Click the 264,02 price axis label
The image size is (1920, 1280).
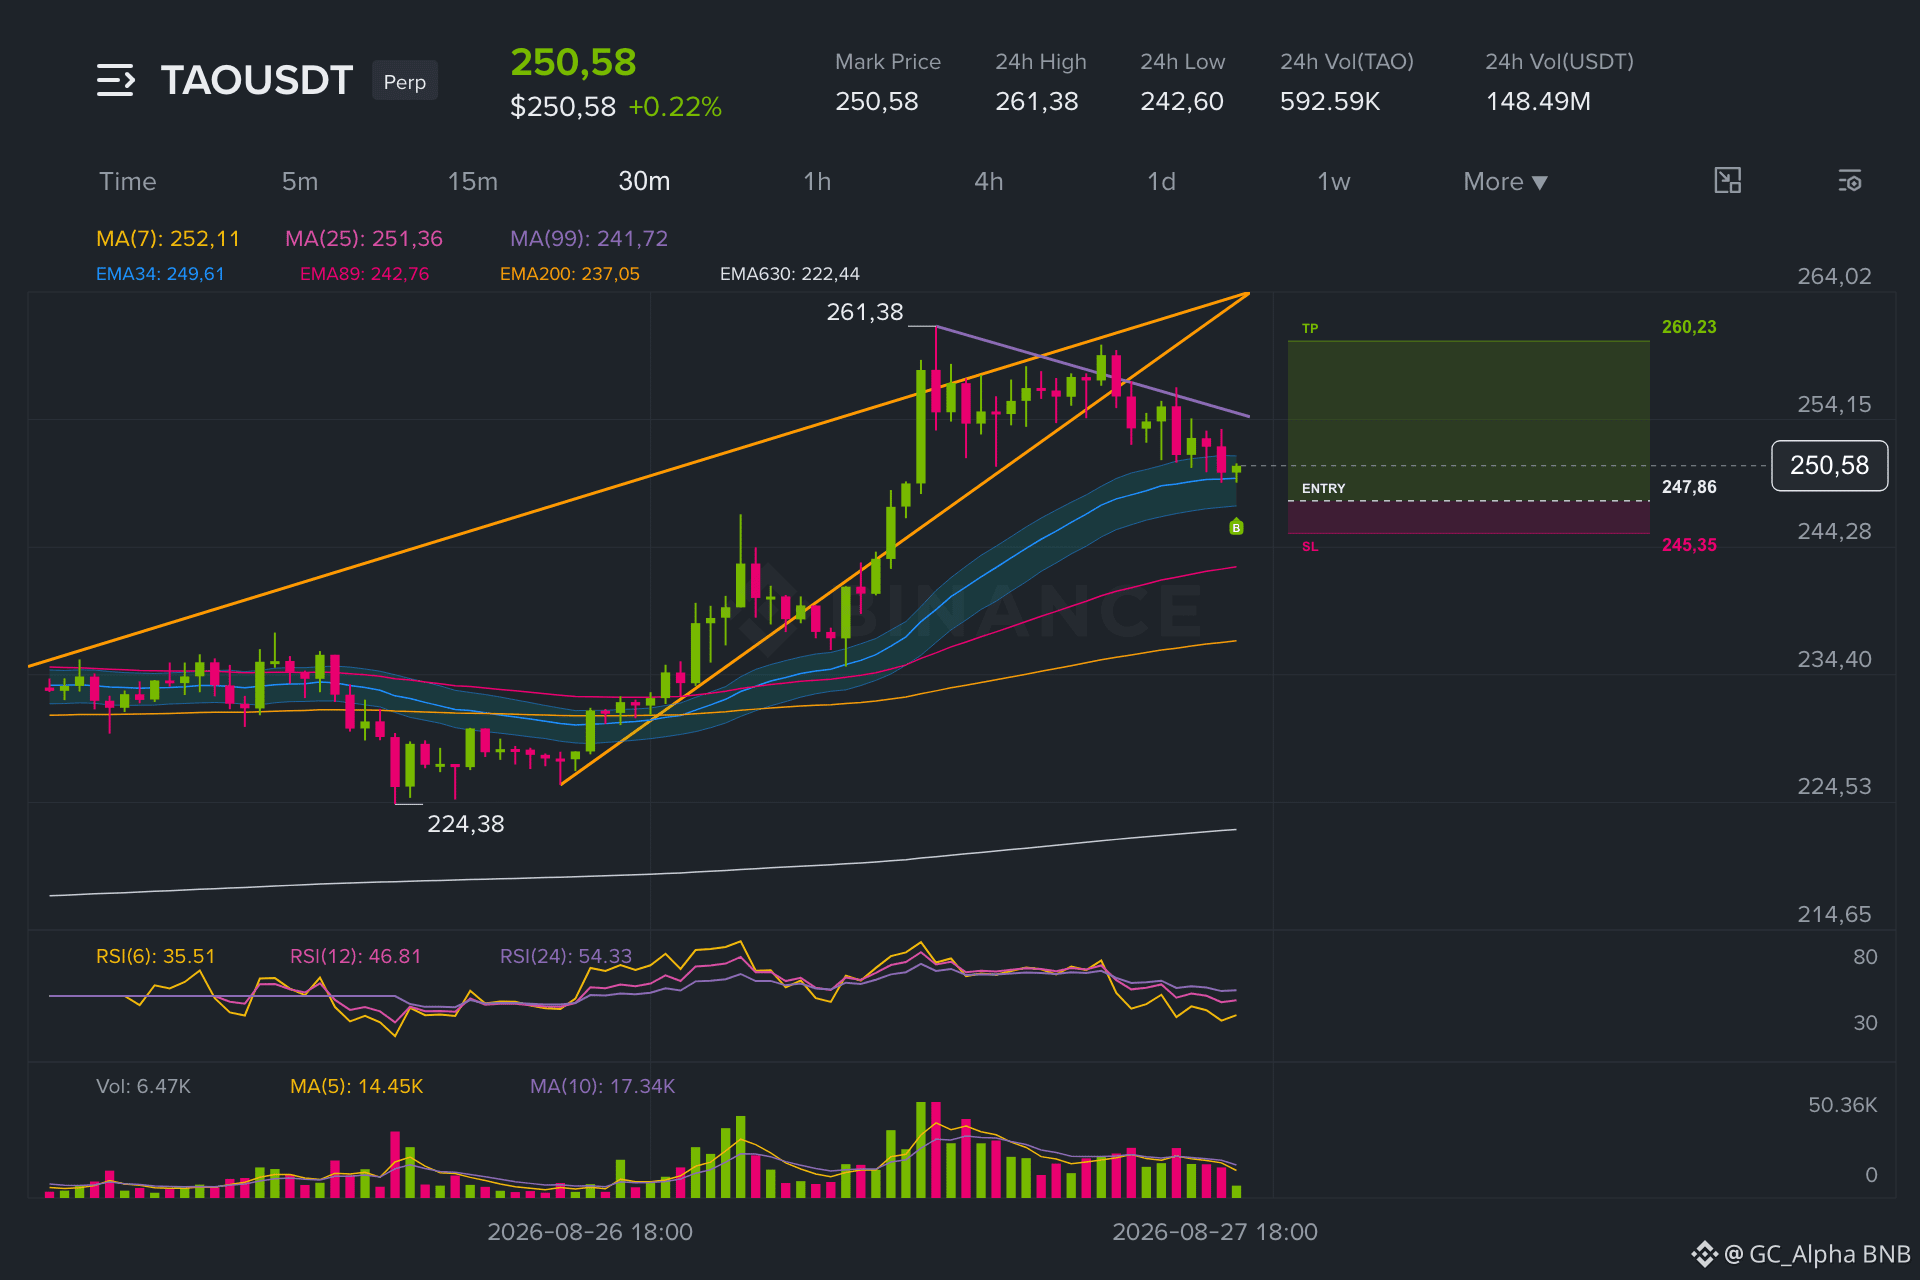coord(1834,277)
